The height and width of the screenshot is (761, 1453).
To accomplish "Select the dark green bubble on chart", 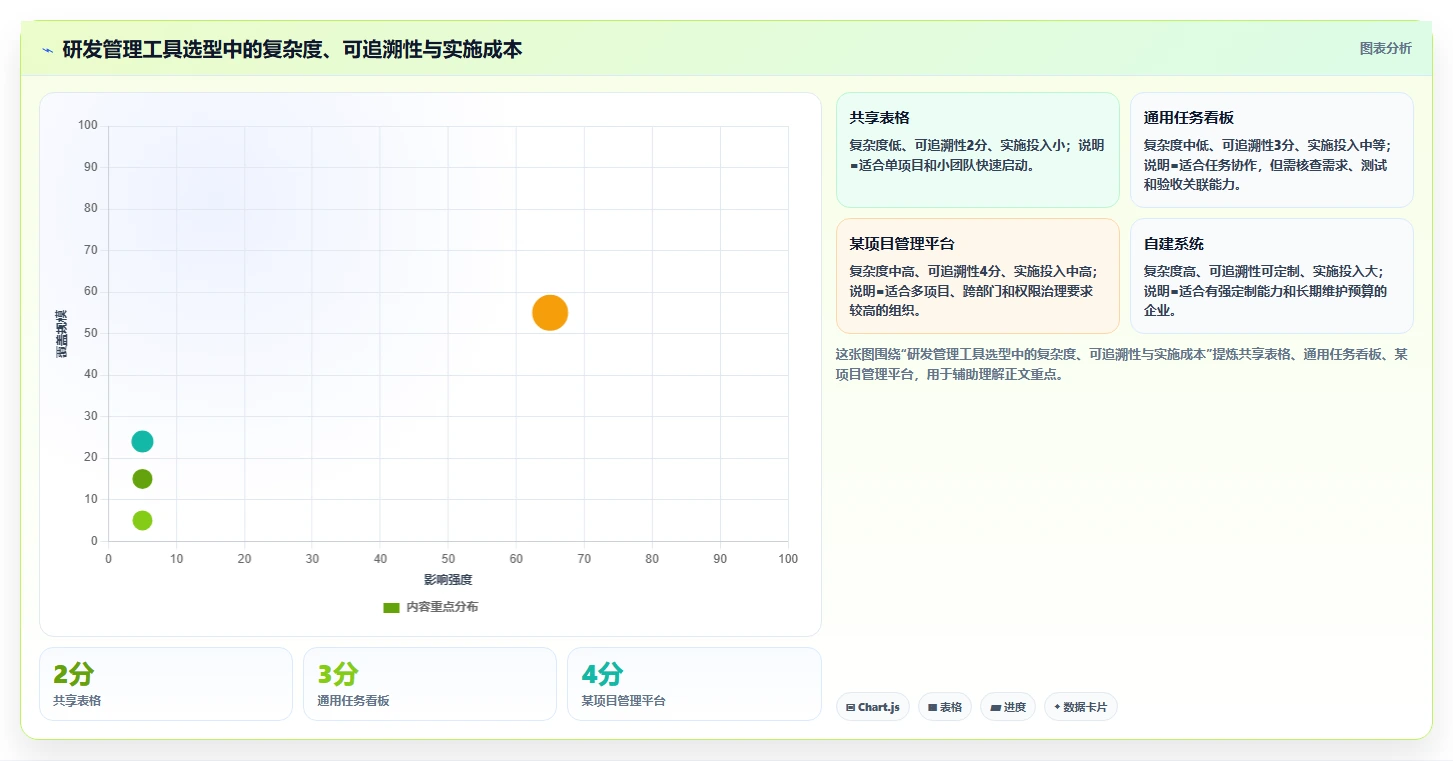I will point(142,479).
